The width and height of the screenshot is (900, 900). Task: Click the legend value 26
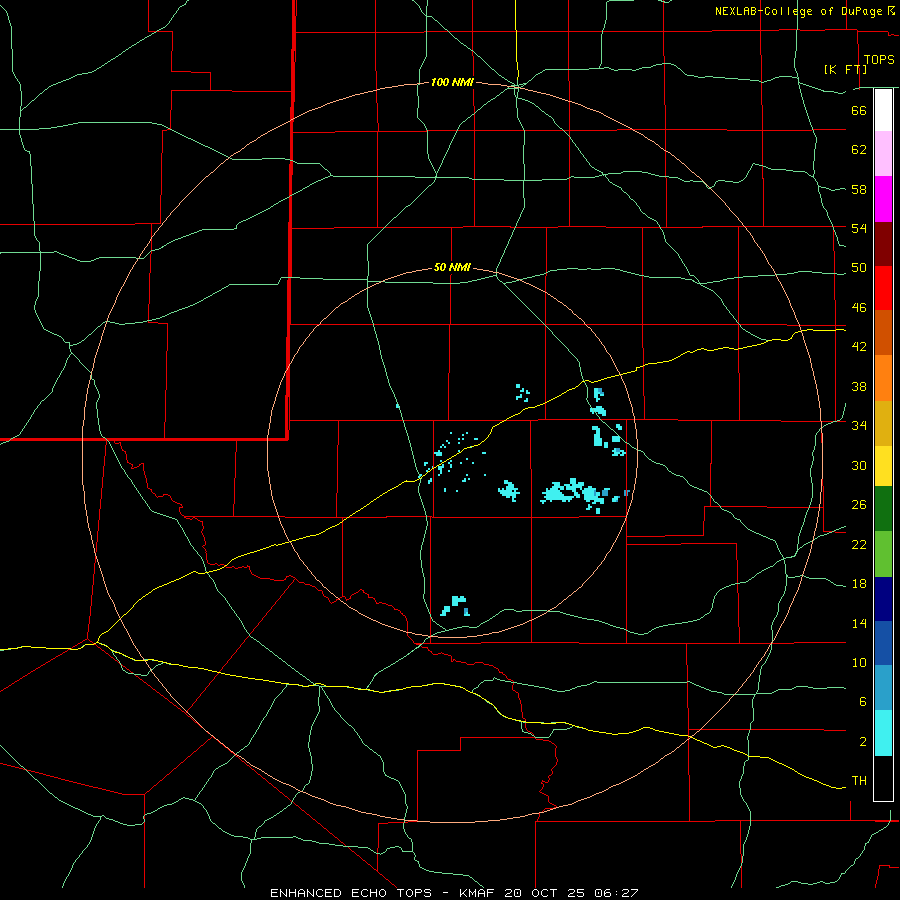tap(859, 505)
